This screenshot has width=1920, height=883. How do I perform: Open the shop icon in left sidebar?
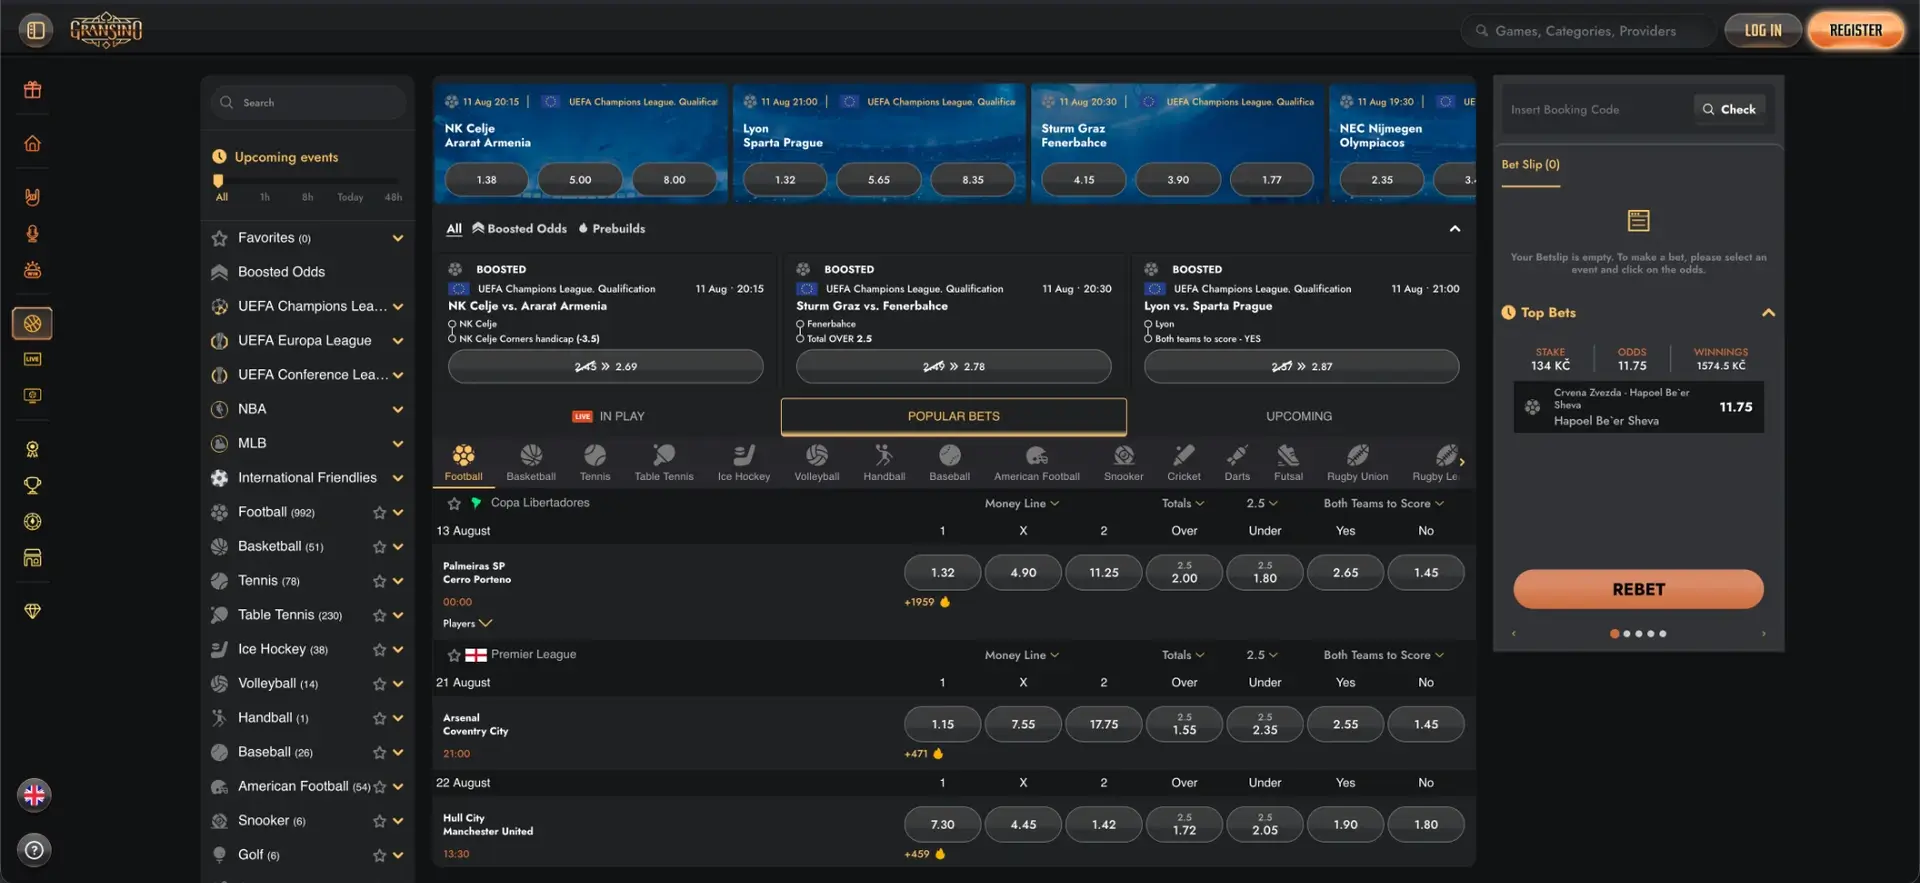click(33, 558)
